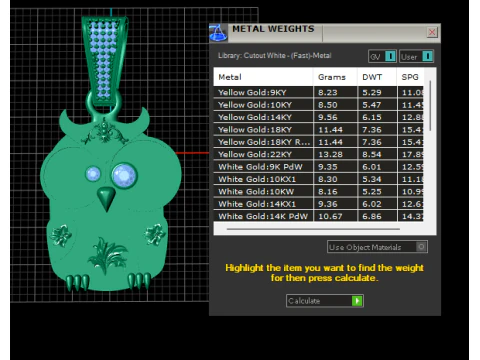Select the Grams column header
This screenshot has width=480, height=360.
click(x=335, y=77)
